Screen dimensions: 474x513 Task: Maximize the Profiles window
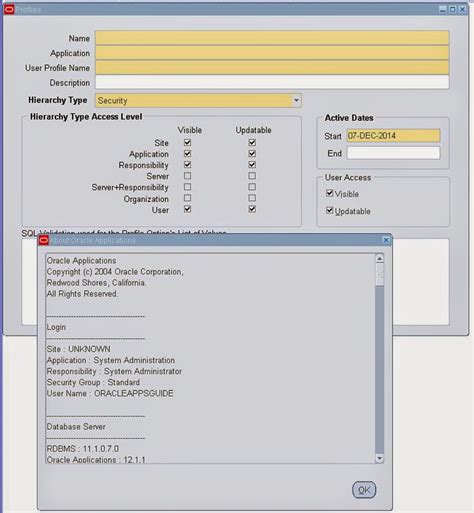tap(452, 9)
